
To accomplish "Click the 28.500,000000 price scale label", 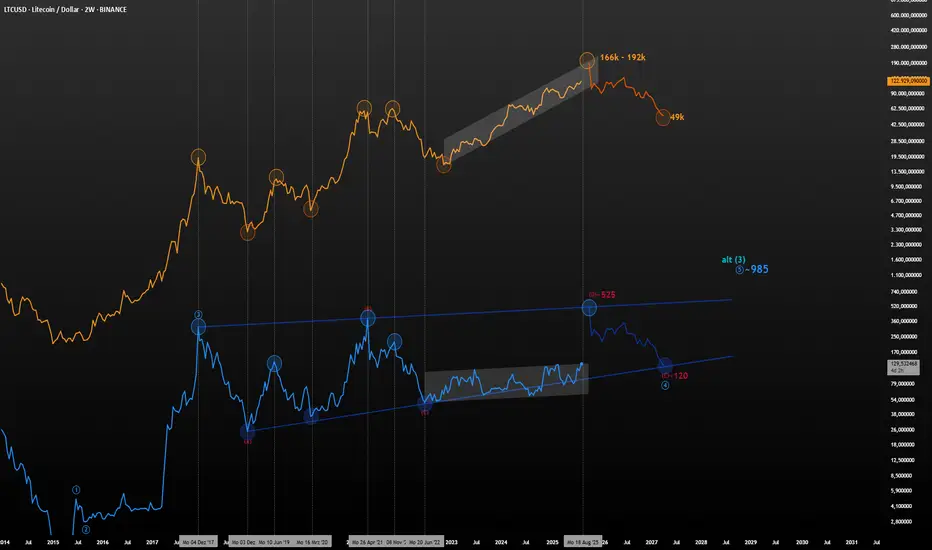I will [x=908, y=141].
